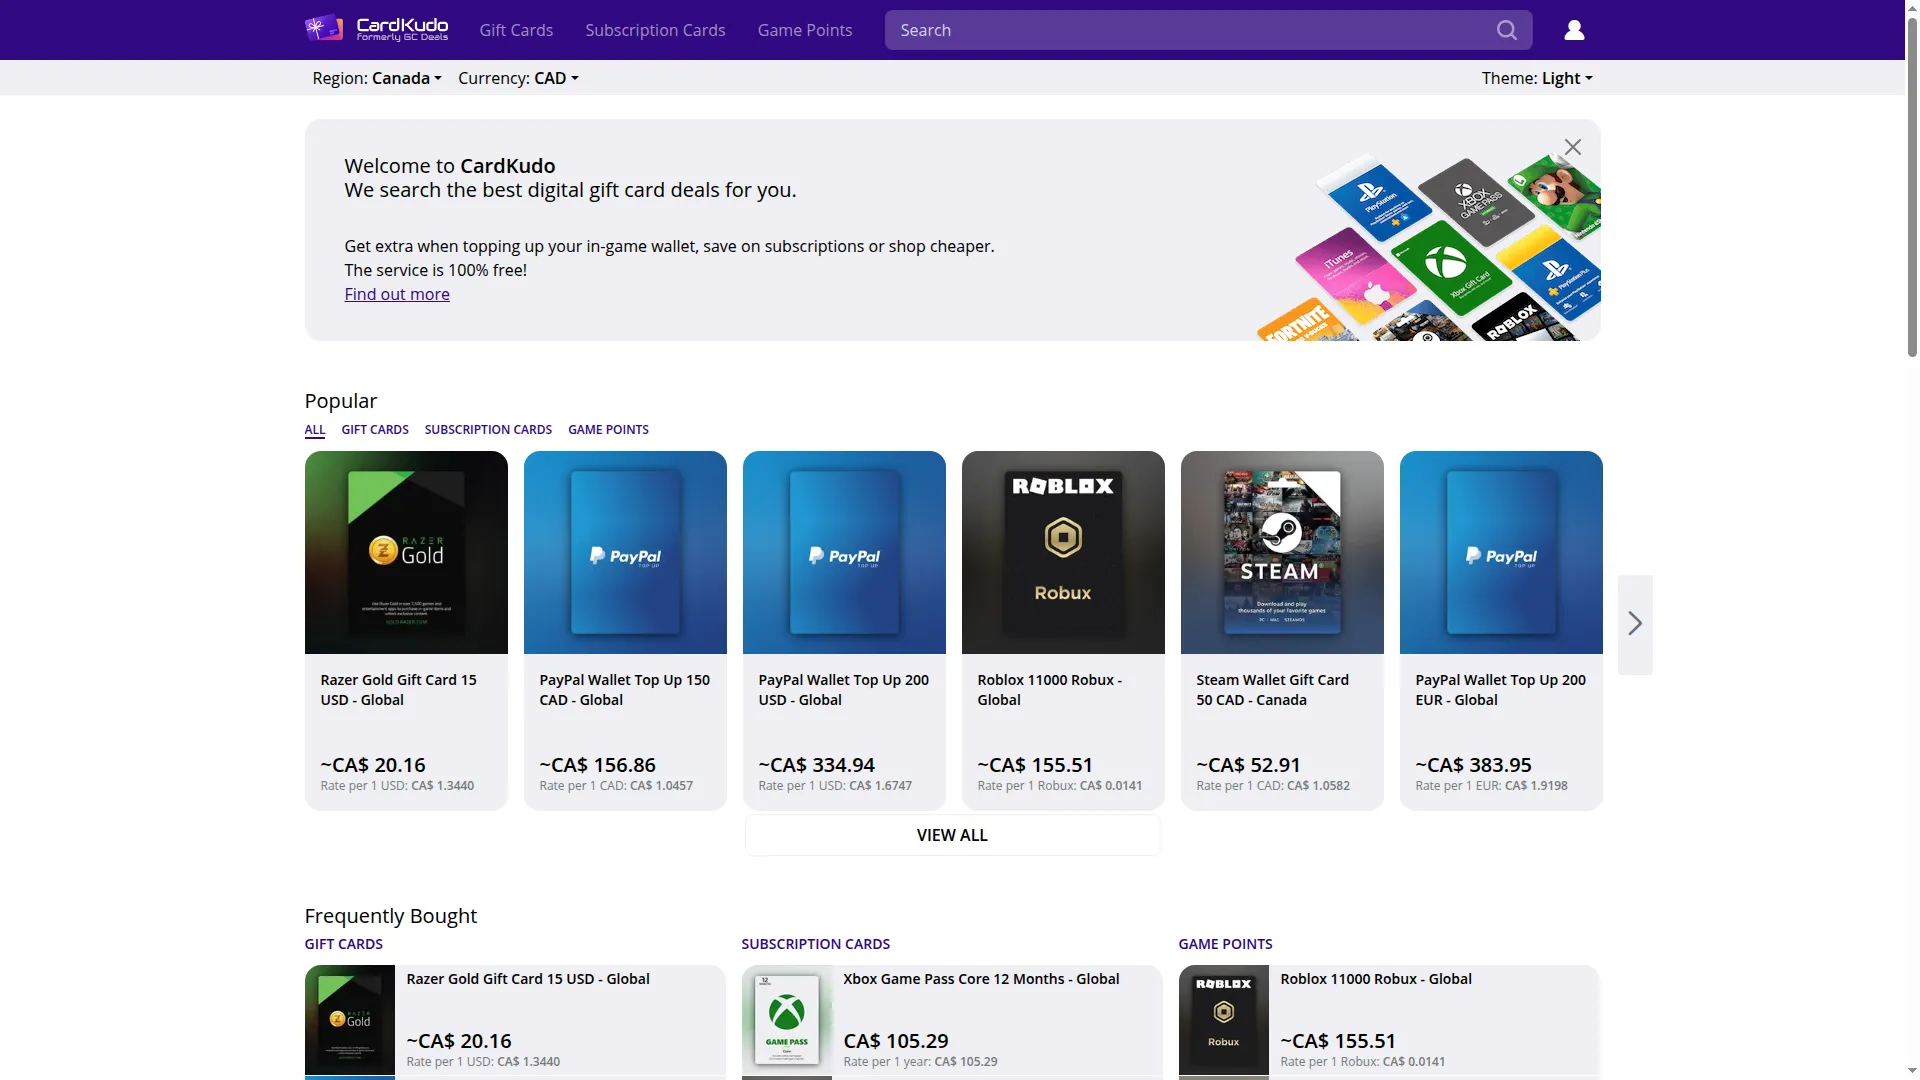Click PayPal Wallet Top Up 150 CAD title
Viewport: 1920px width, 1080px height.
tap(625, 690)
